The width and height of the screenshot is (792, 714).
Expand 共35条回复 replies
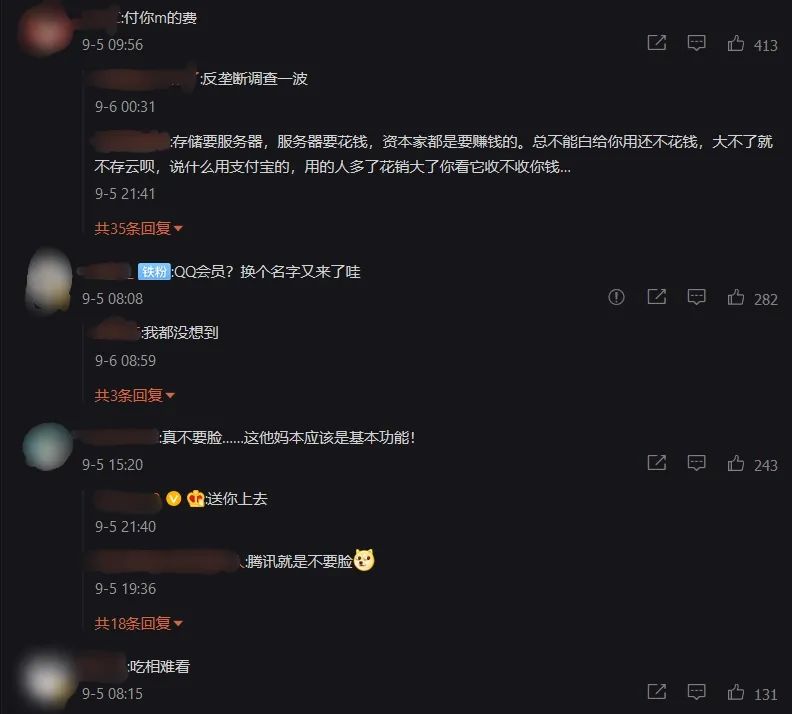(x=138, y=229)
